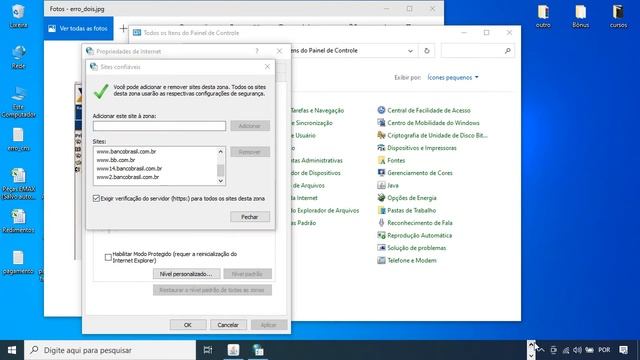Select the Rendimentos desktop file
Viewport: 640px width, 360px height.
[x=18, y=221]
